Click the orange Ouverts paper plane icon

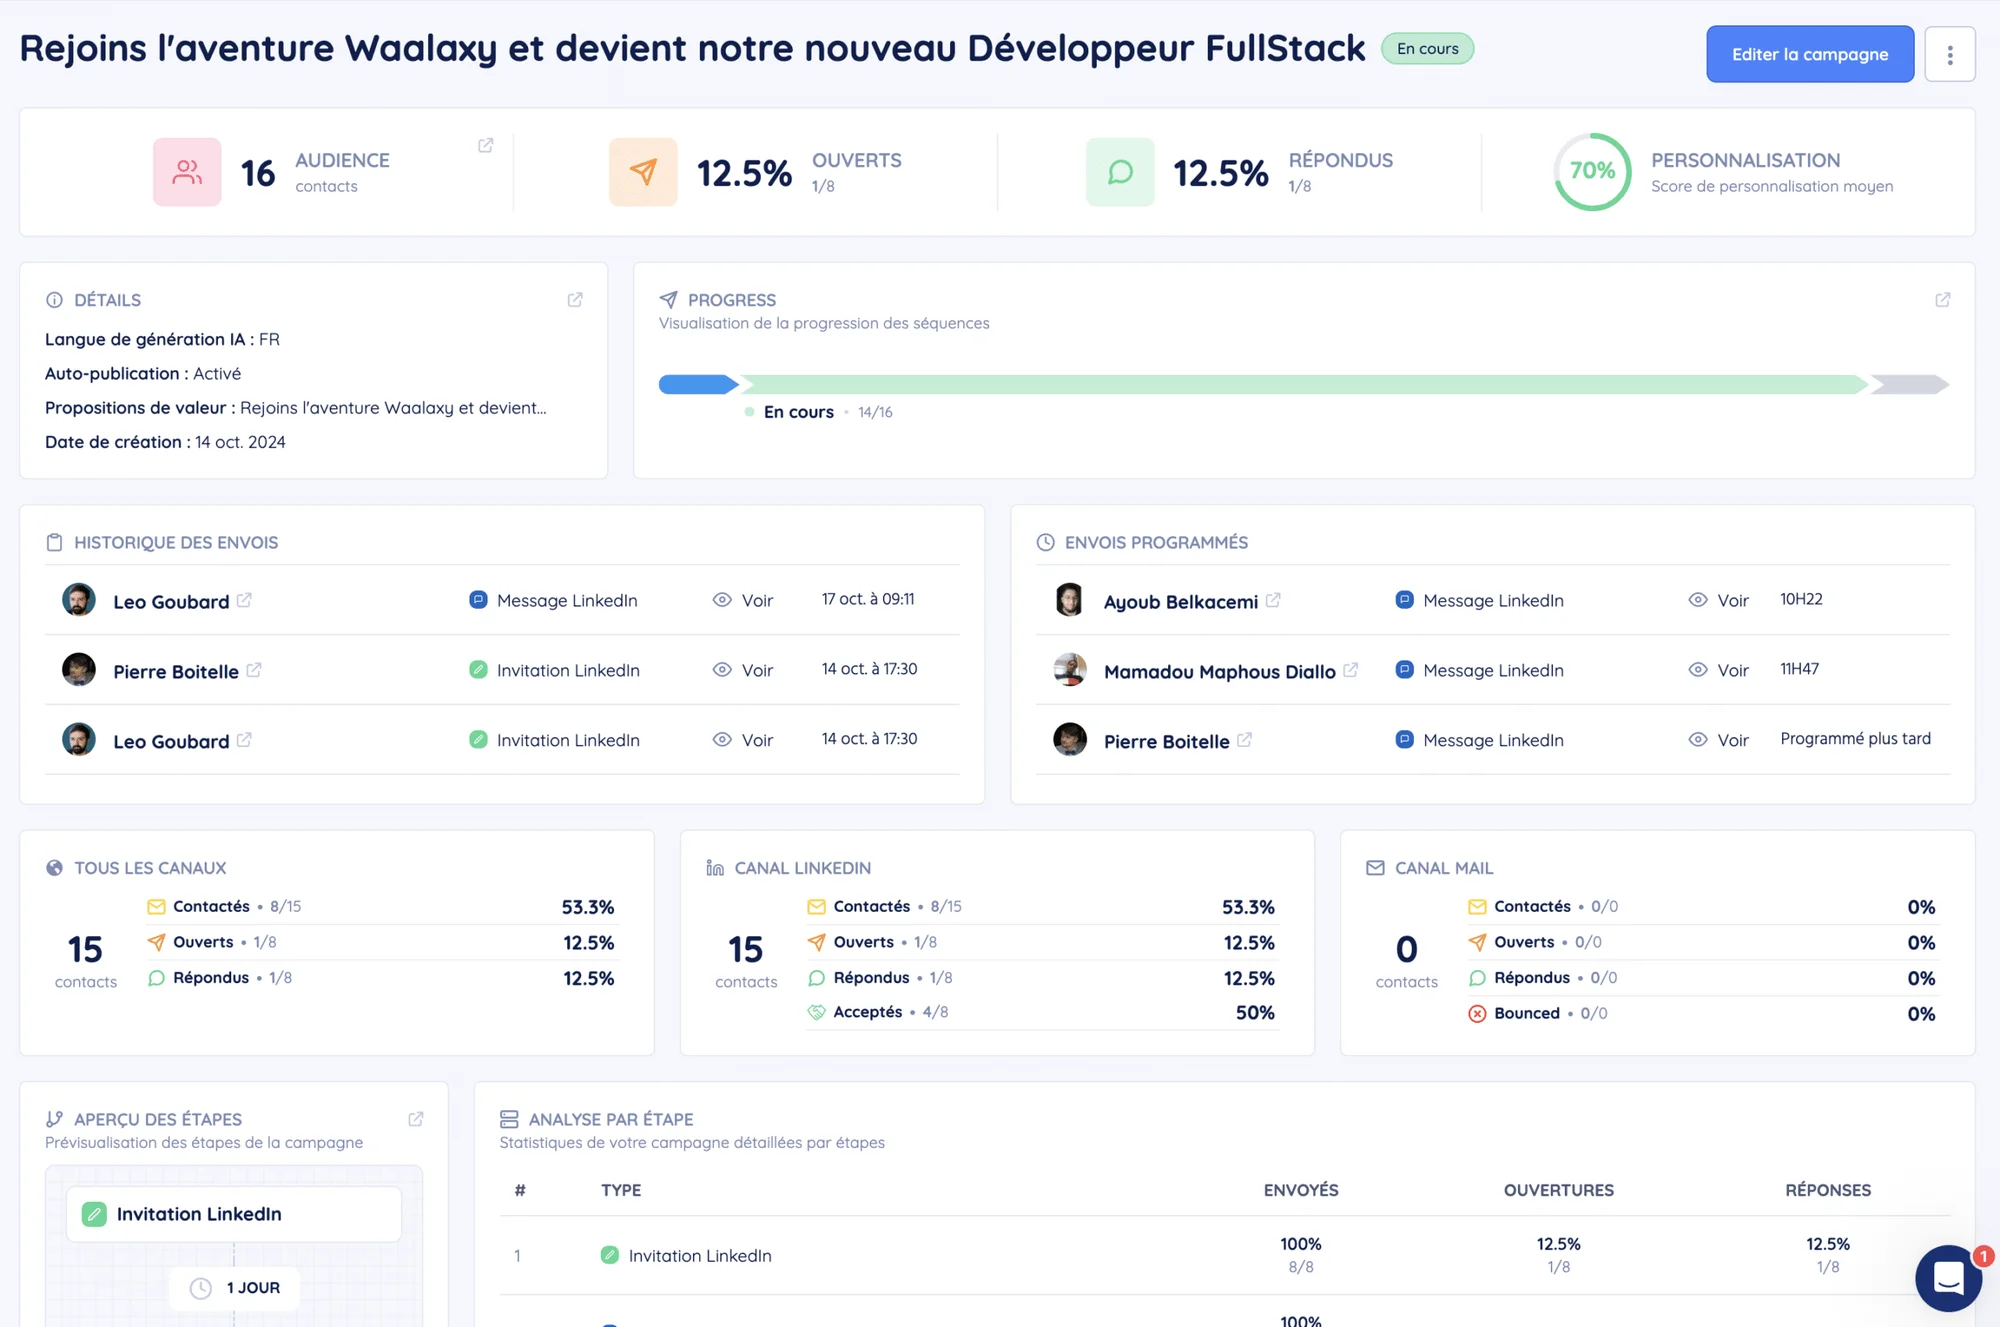(x=643, y=172)
